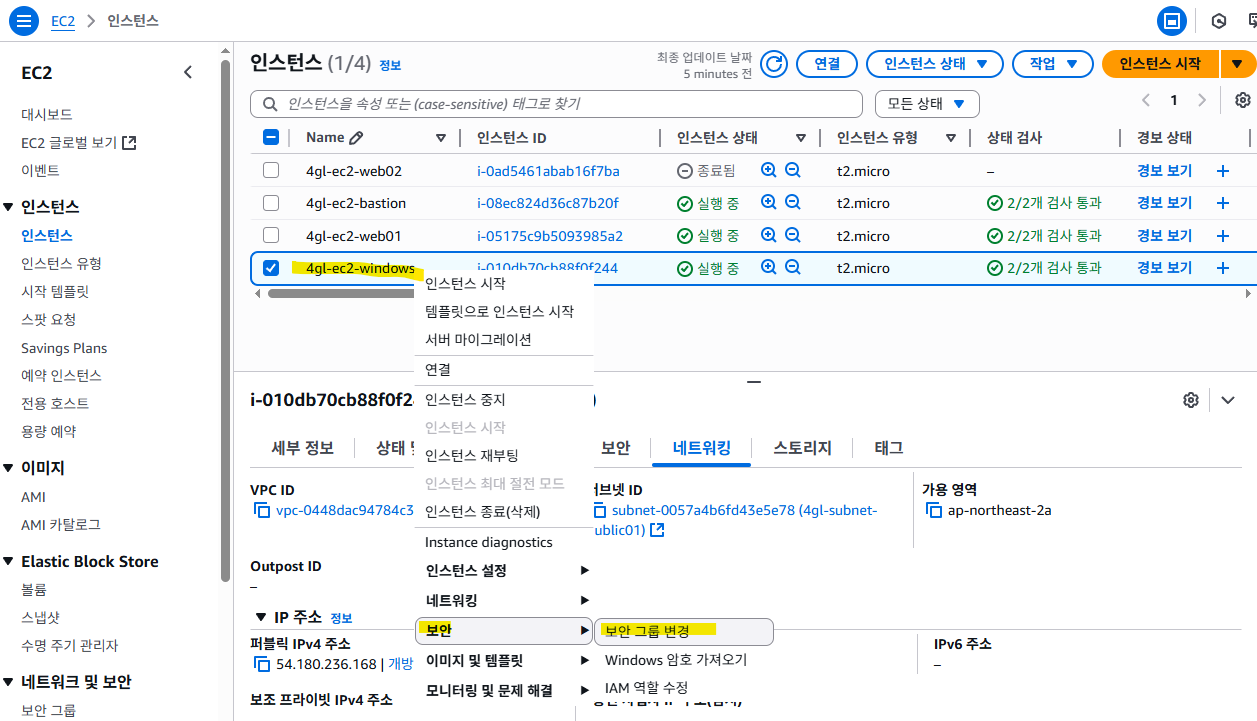This screenshot has height=721, width=1257.
Task: Zoom out filter for 4gl-ec2-bastion status
Action: (793, 203)
